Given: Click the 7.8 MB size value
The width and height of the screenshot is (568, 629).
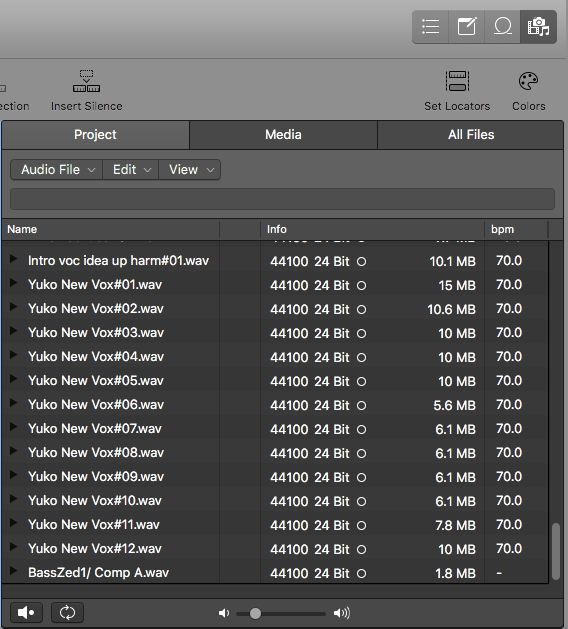Looking at the screenshot, I should coord(456,526).
